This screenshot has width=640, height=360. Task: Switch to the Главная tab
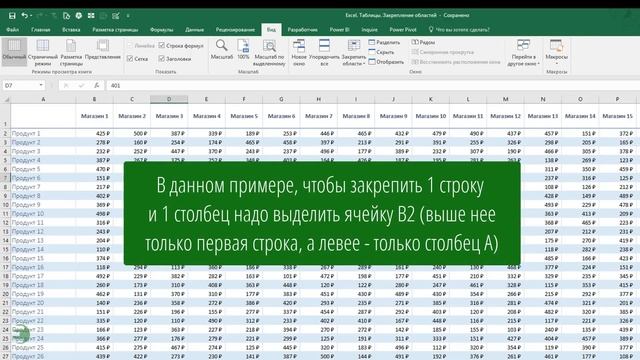click(41, 29)
